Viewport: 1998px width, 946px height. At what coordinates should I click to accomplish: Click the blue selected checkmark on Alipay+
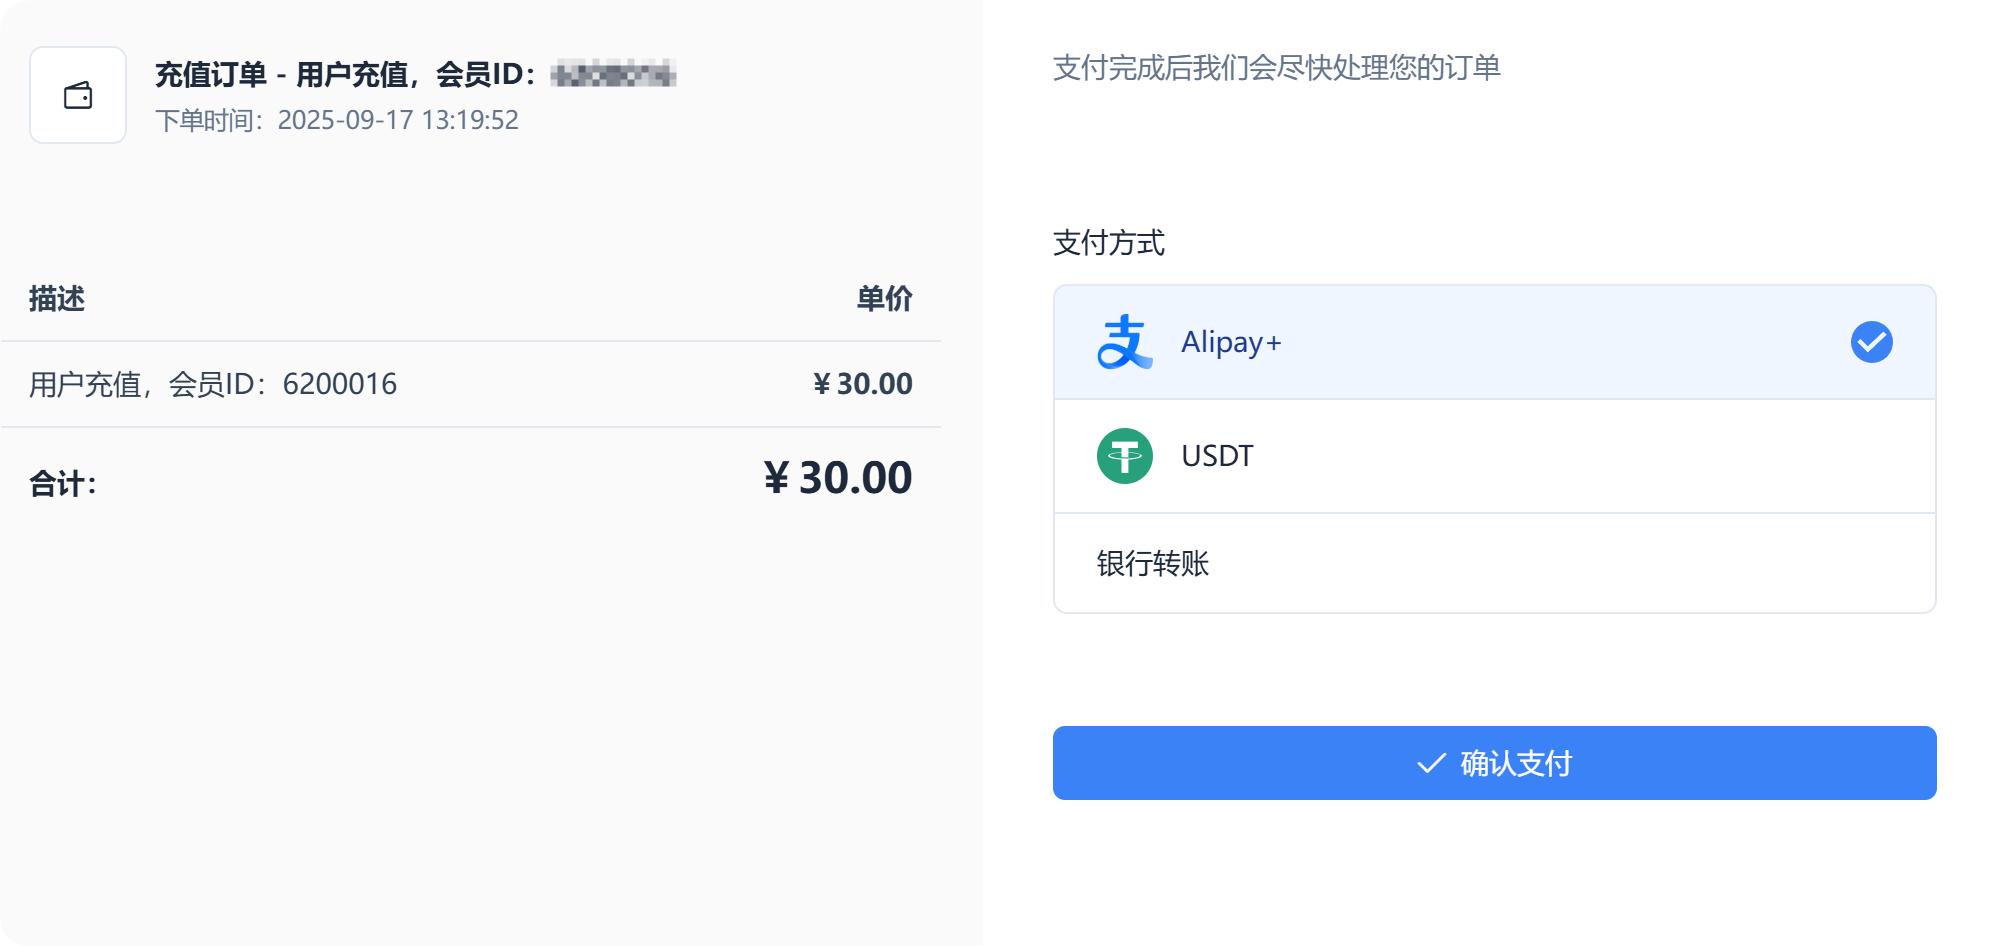[x=1871, y=342]
